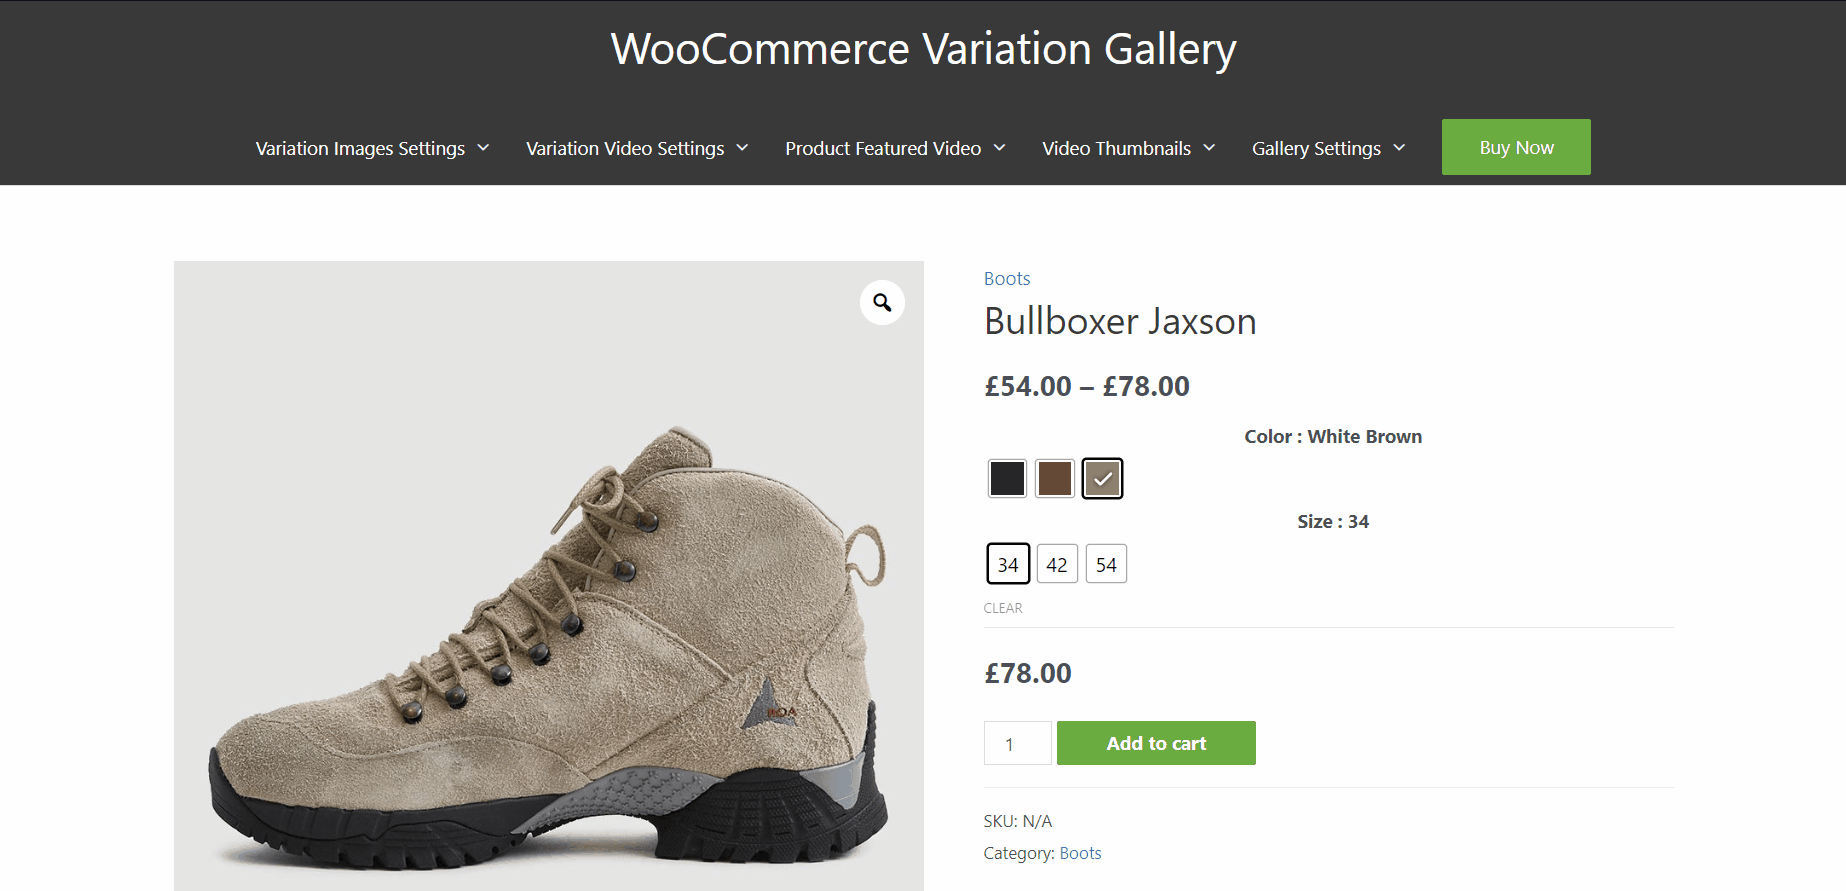
Task: Click the magnifier zoom icon on the product image
Action: (882, 303)
